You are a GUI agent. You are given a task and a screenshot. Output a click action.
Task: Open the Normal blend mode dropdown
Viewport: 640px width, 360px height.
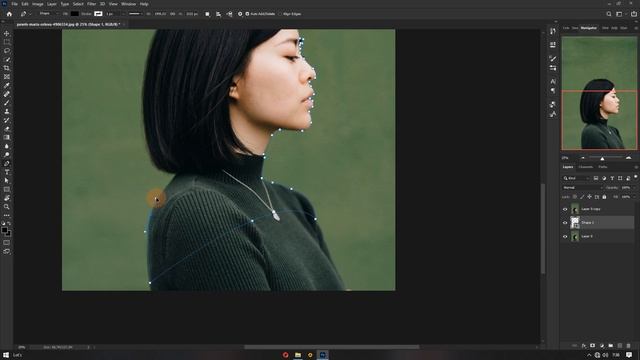coord(582,188)
